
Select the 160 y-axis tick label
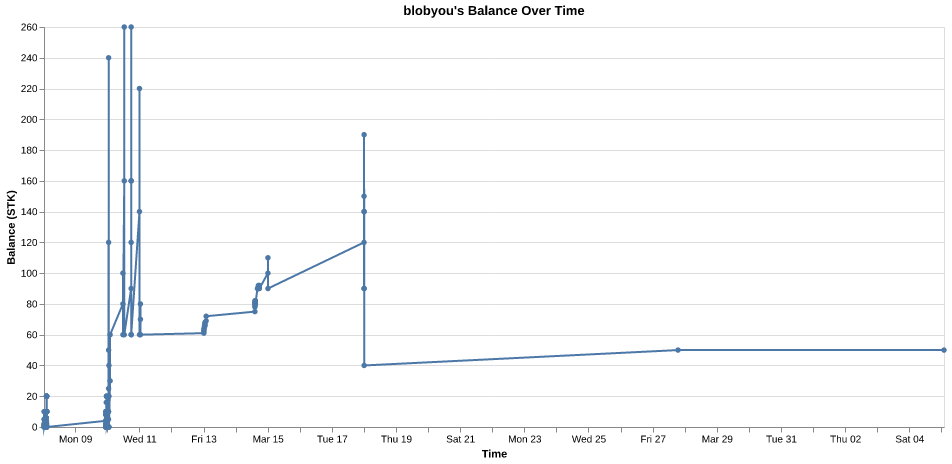pos(30,181)
